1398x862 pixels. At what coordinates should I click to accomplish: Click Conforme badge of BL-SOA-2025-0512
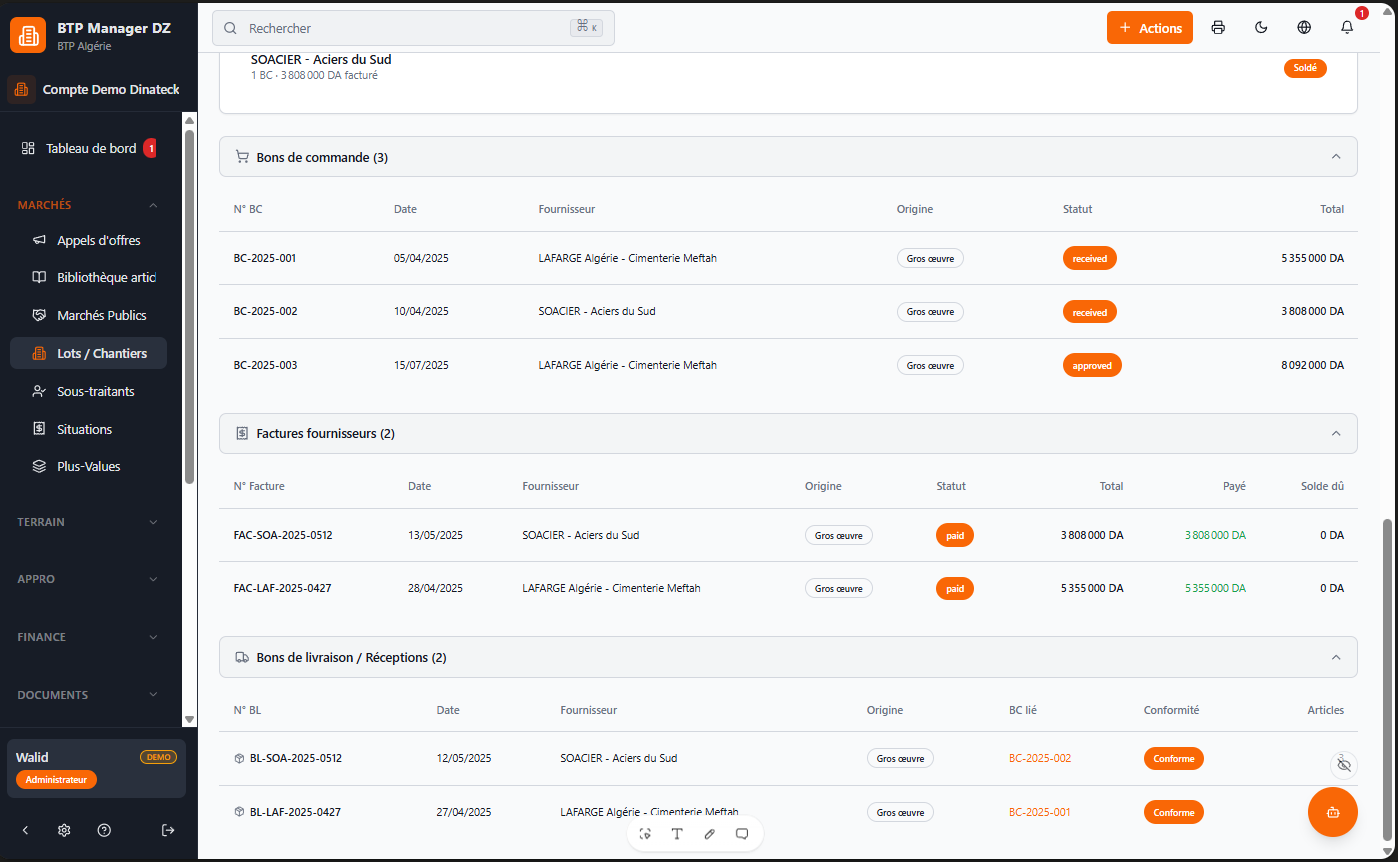[x=1174, y=758]
